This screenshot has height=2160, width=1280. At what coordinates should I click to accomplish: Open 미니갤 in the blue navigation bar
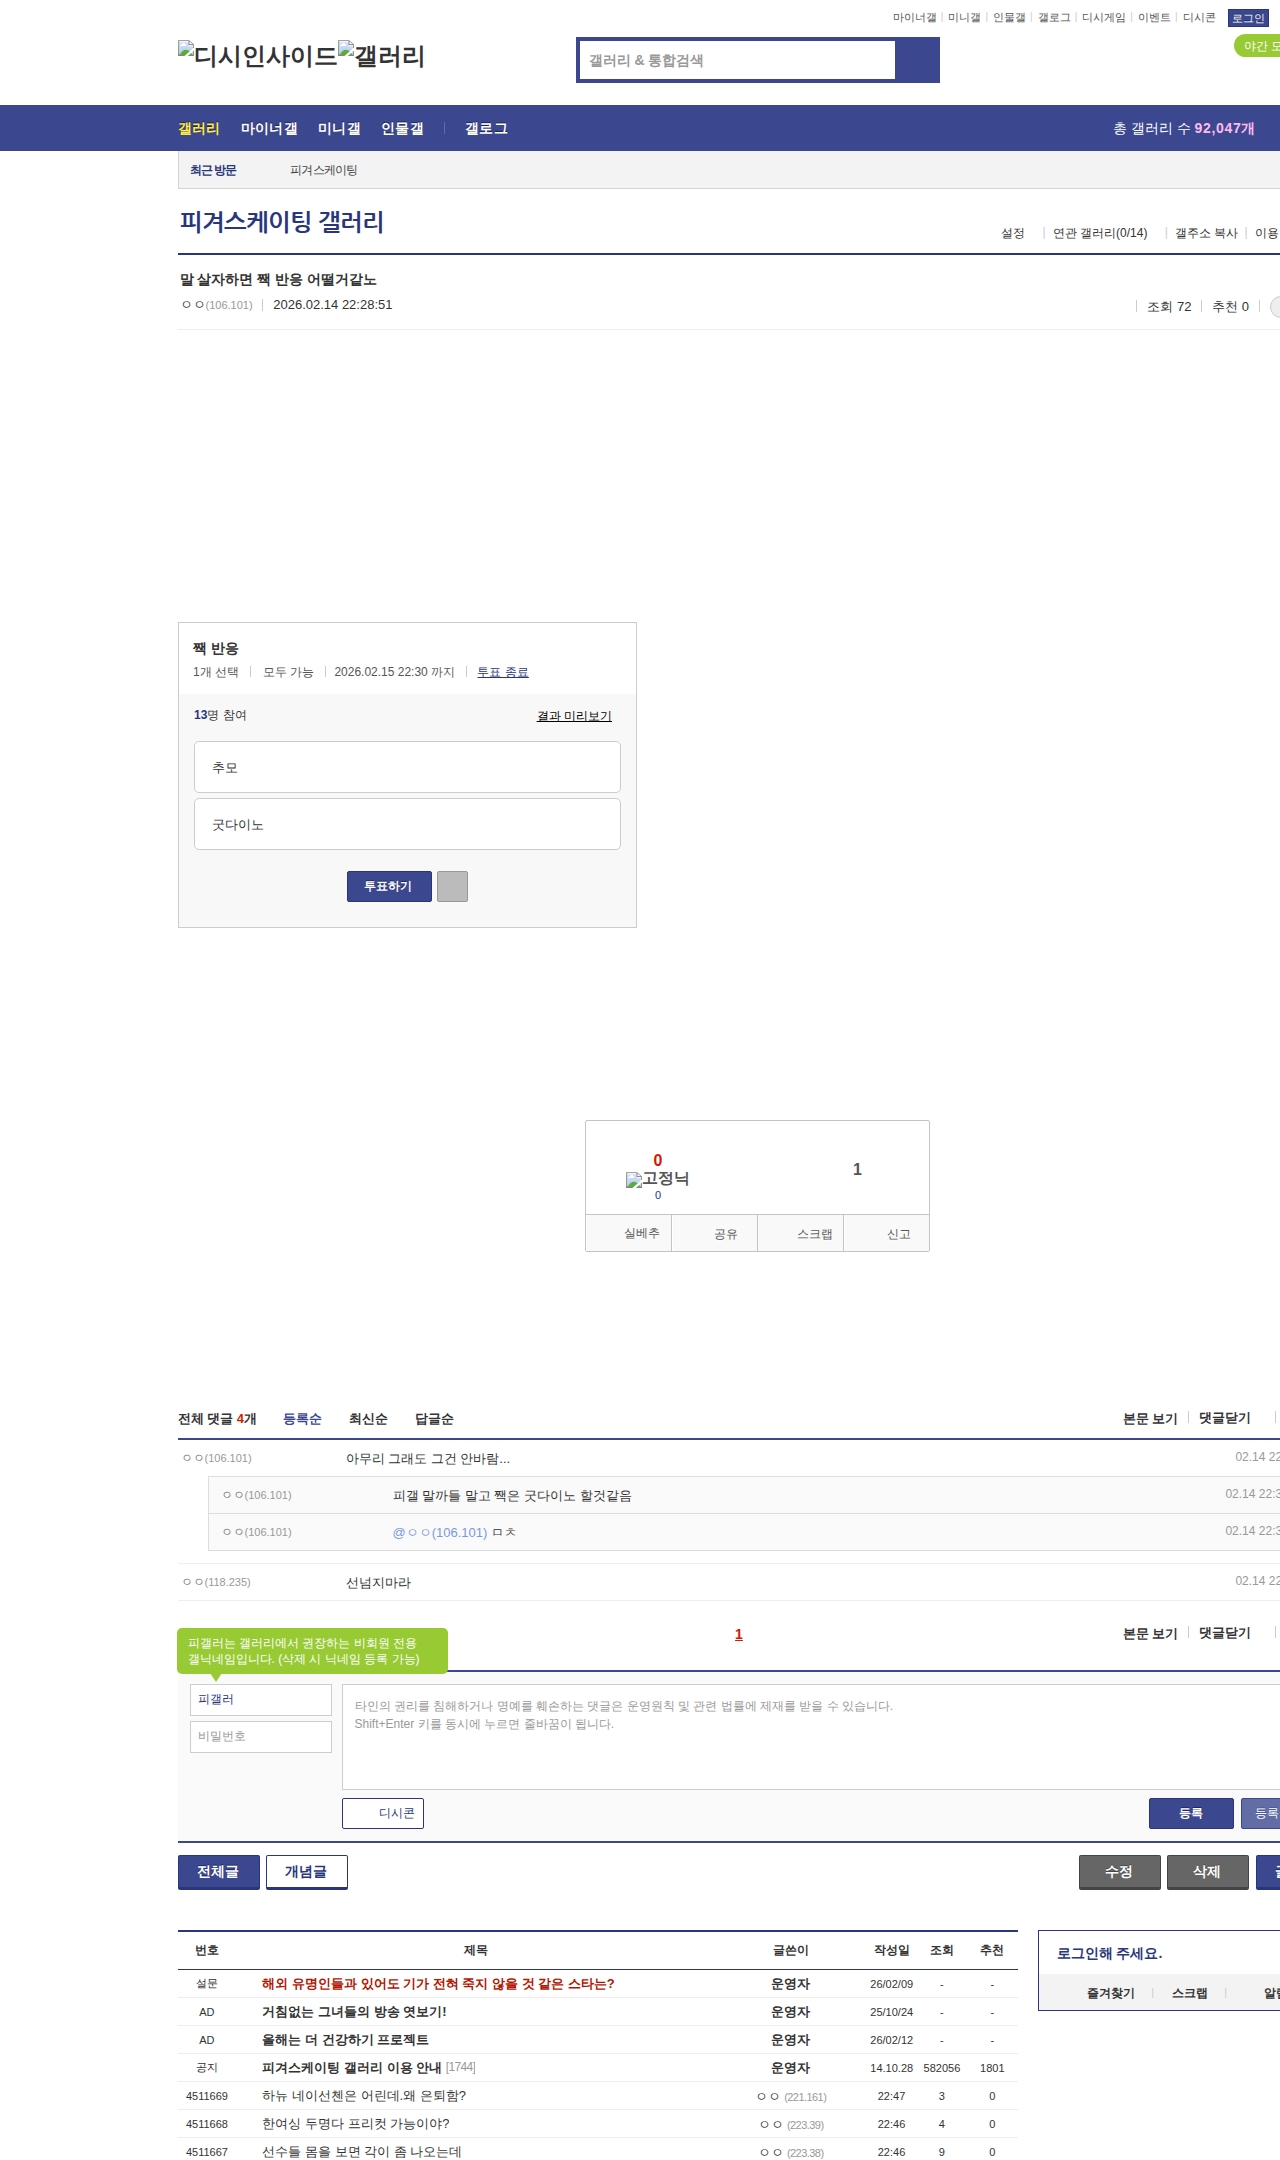pos(339,129)
